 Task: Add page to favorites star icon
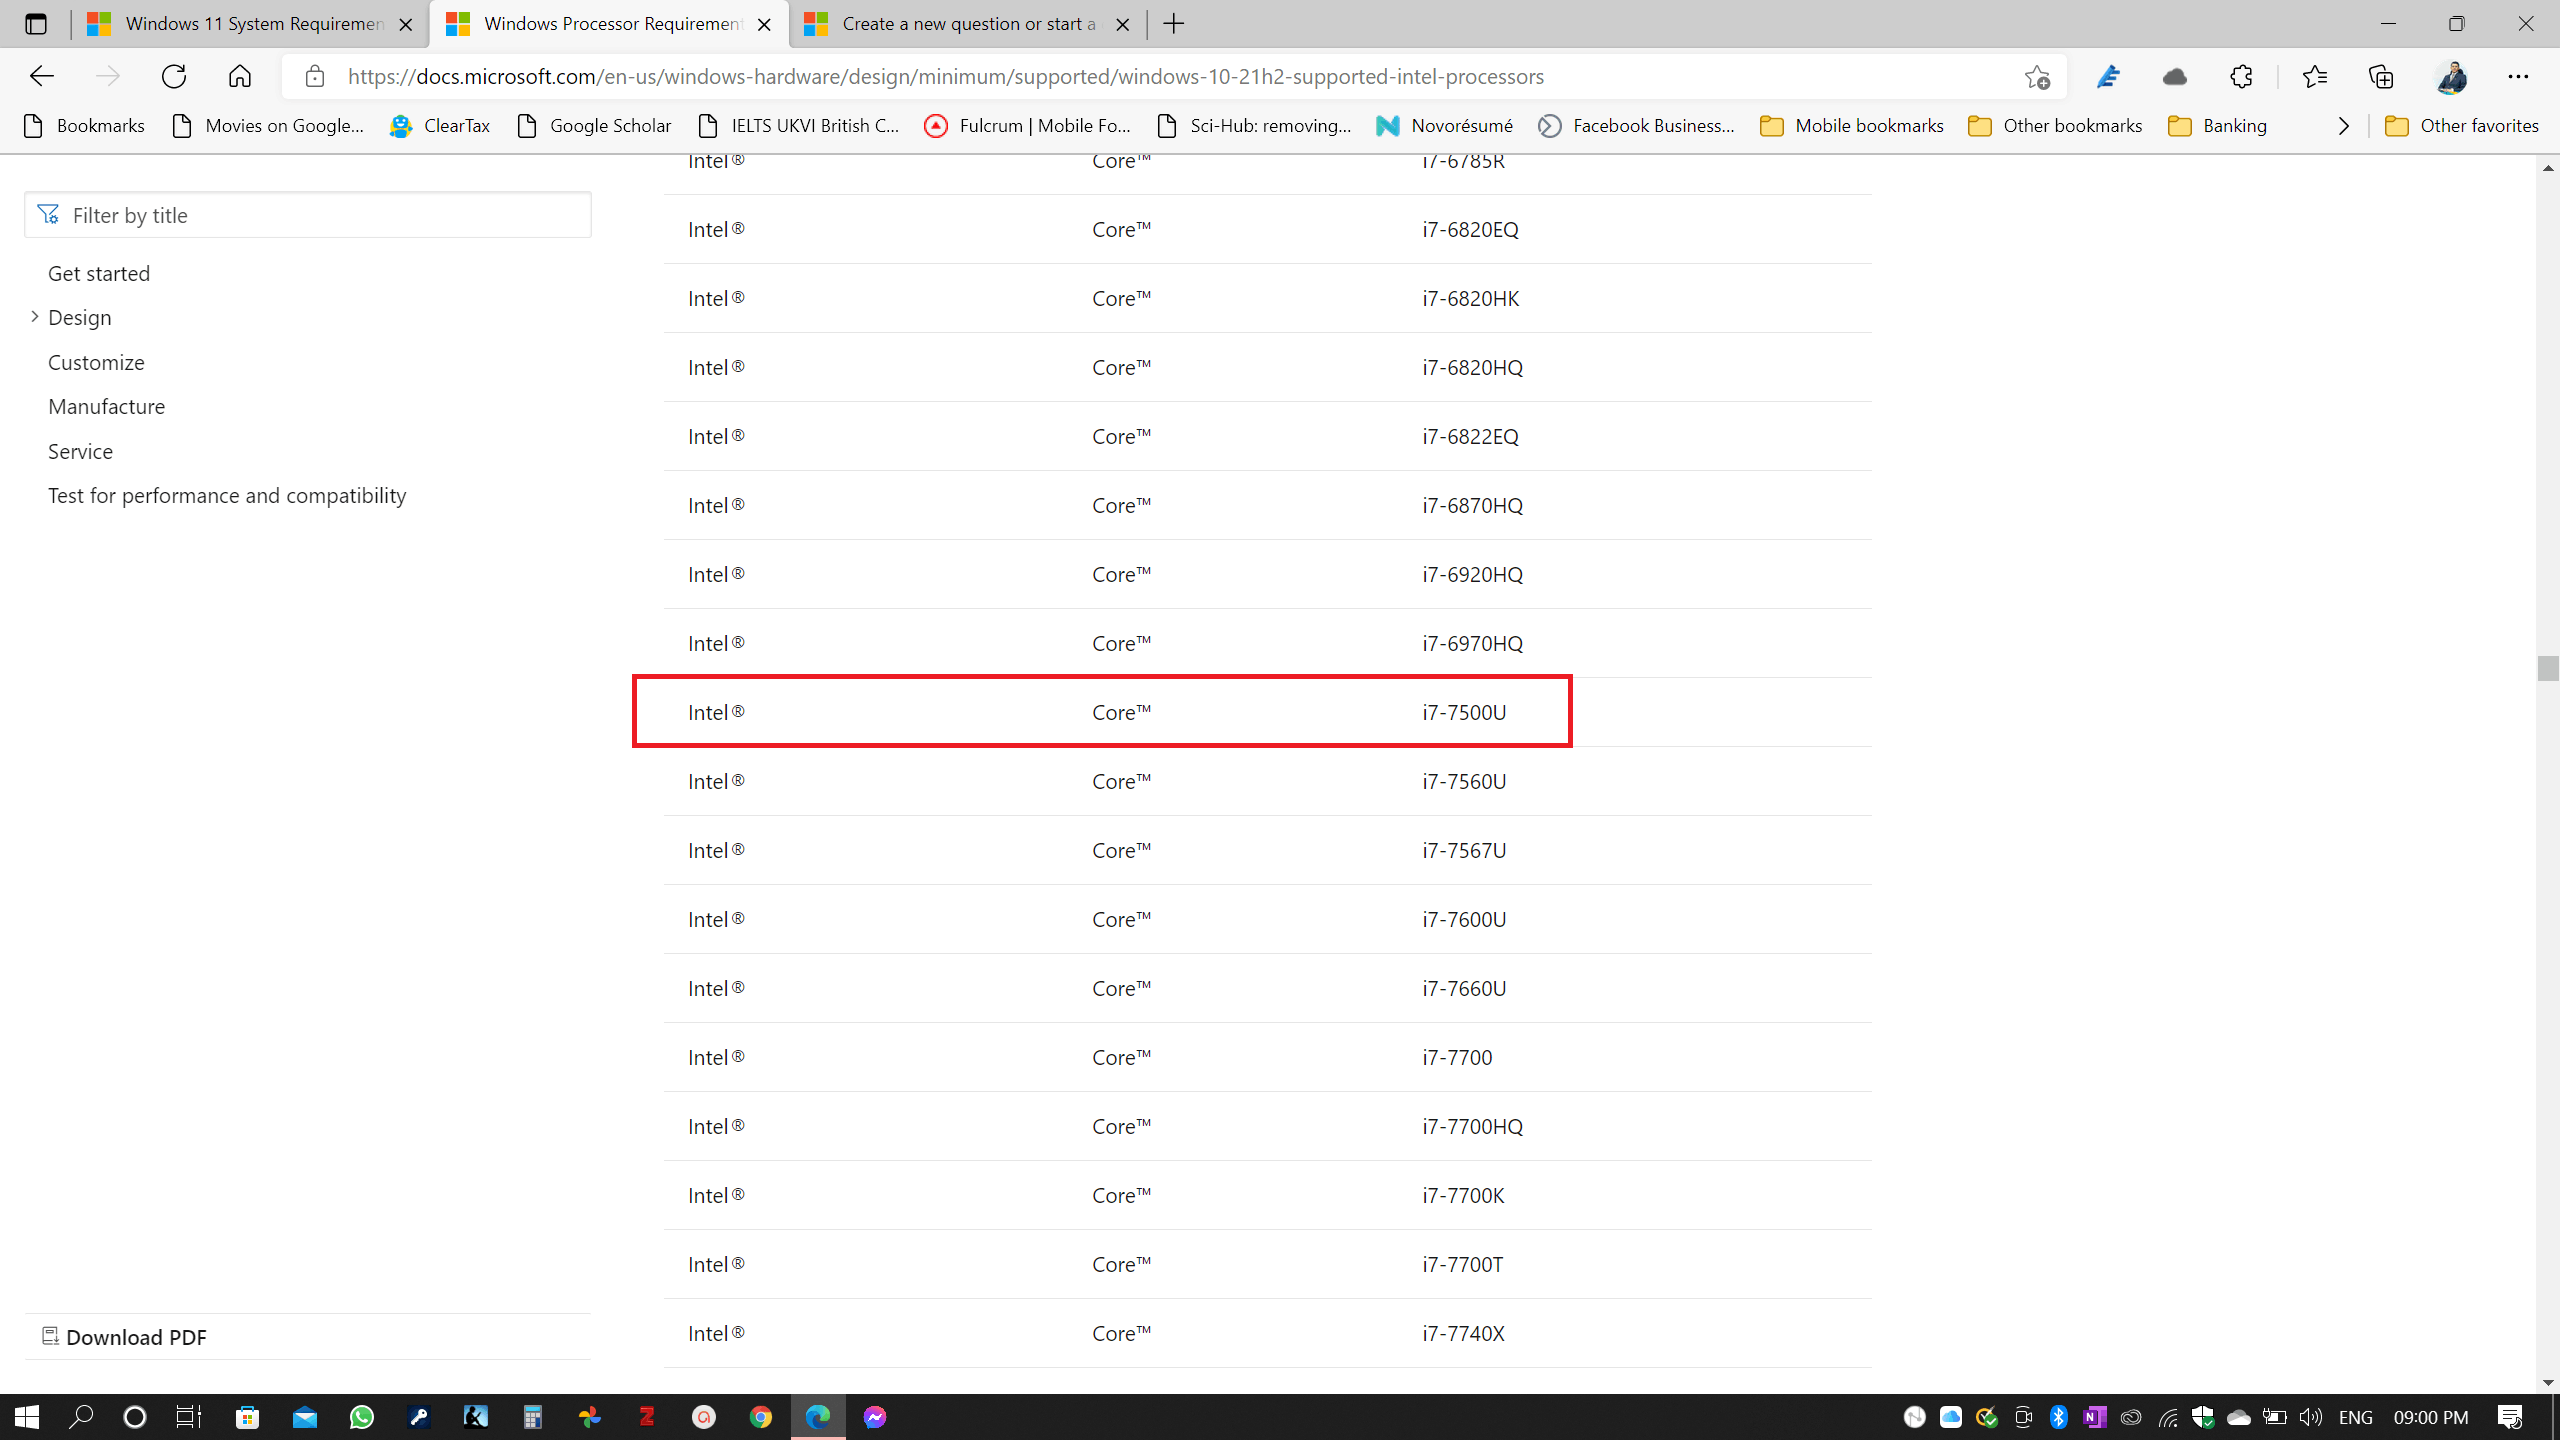pyautogui.click(x=2037, y=77)
